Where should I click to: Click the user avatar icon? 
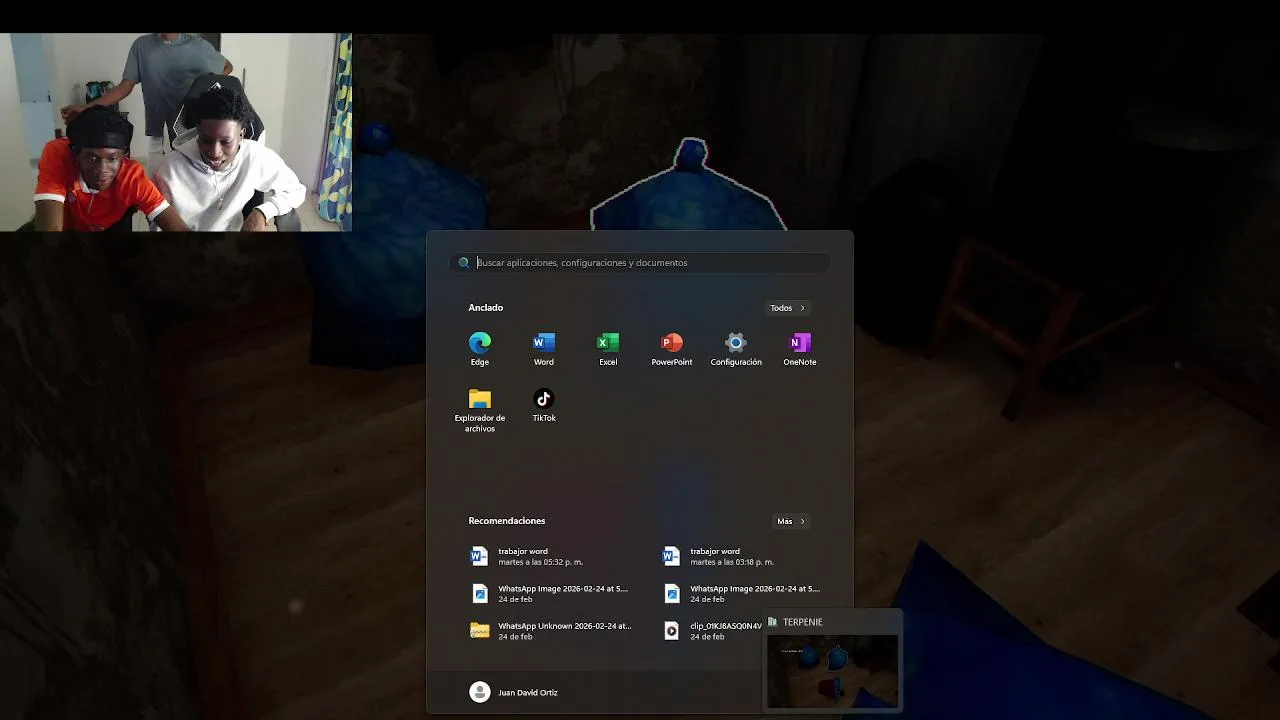[x=480, y=692]
